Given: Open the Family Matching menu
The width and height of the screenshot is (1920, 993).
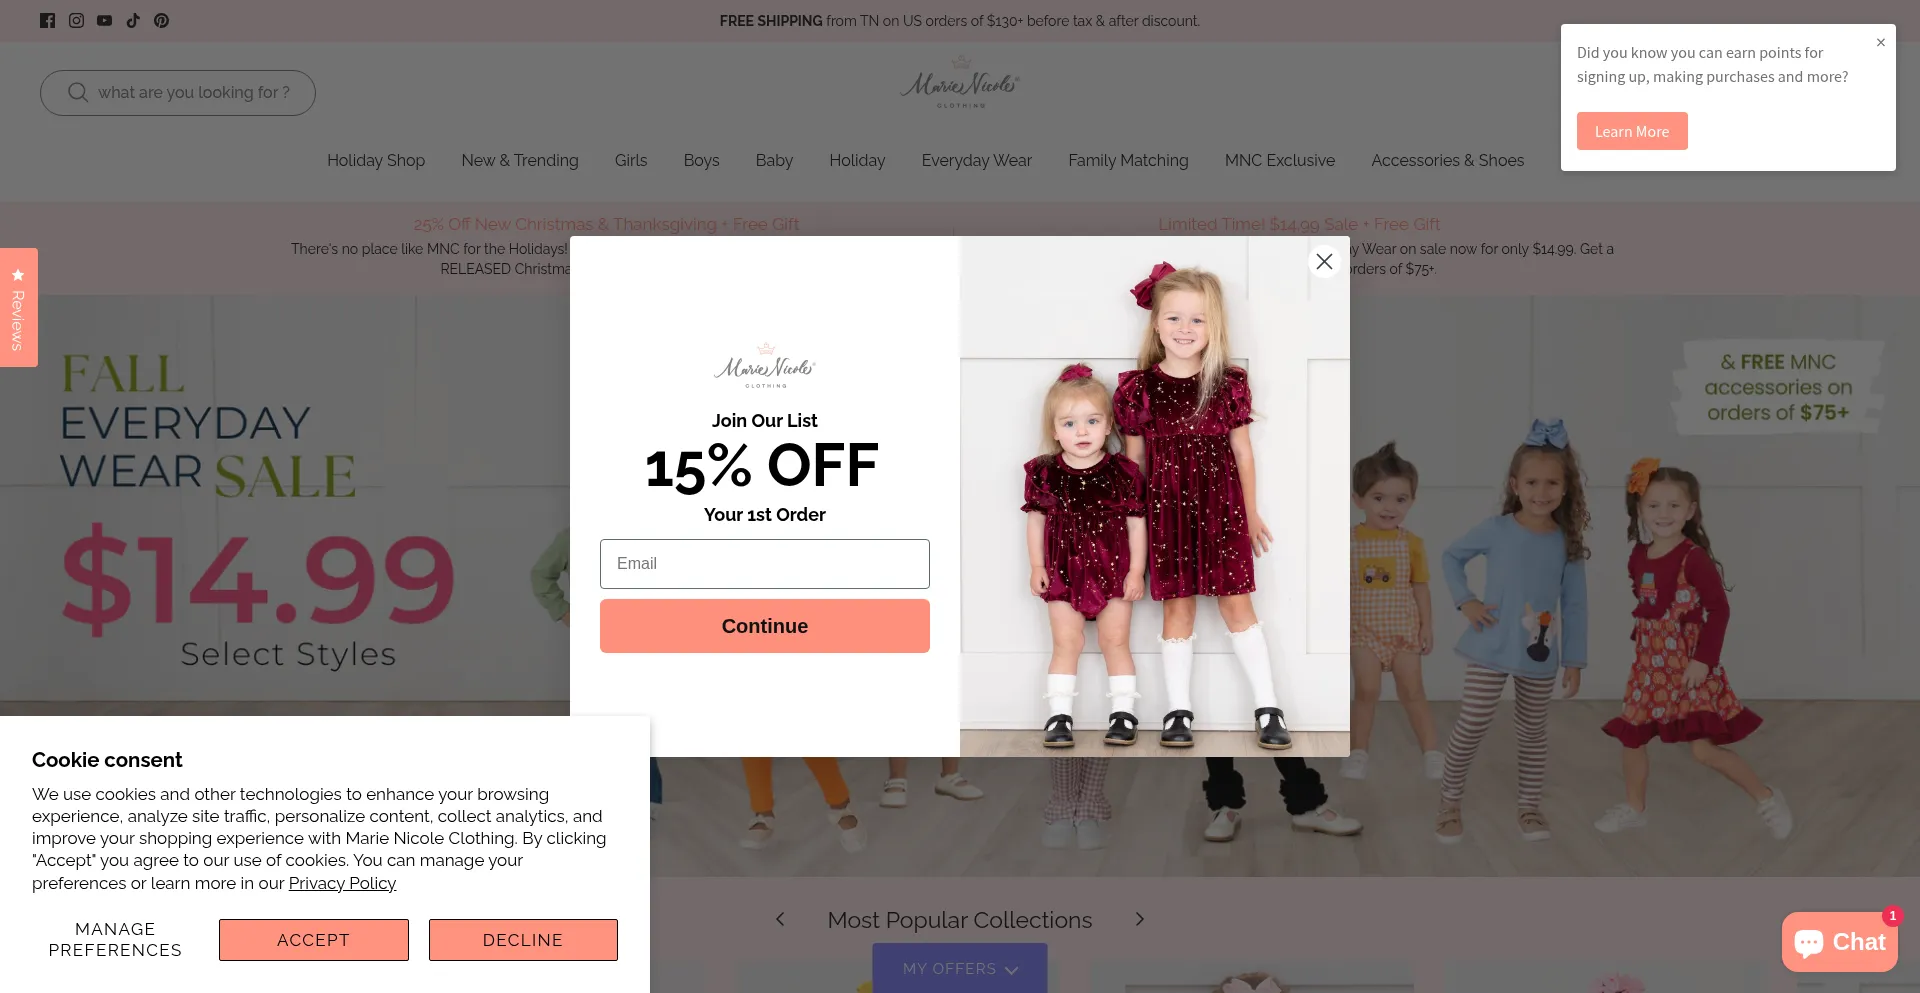Looking at the screenshot, I should [x=1128, y=160].
